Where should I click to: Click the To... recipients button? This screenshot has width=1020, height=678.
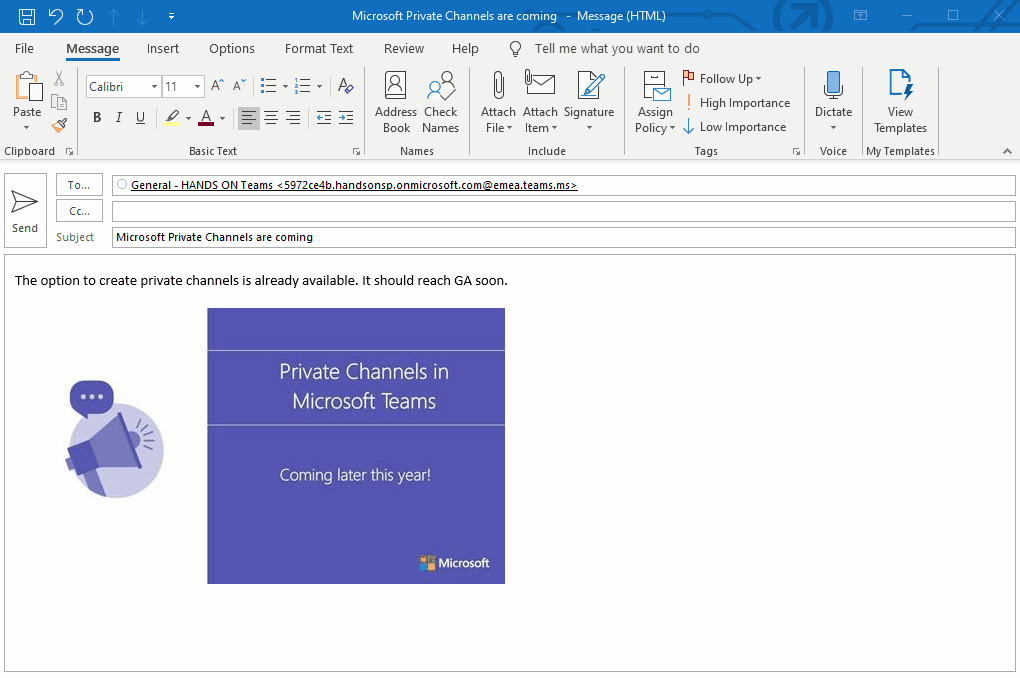[x=79, y=185]
